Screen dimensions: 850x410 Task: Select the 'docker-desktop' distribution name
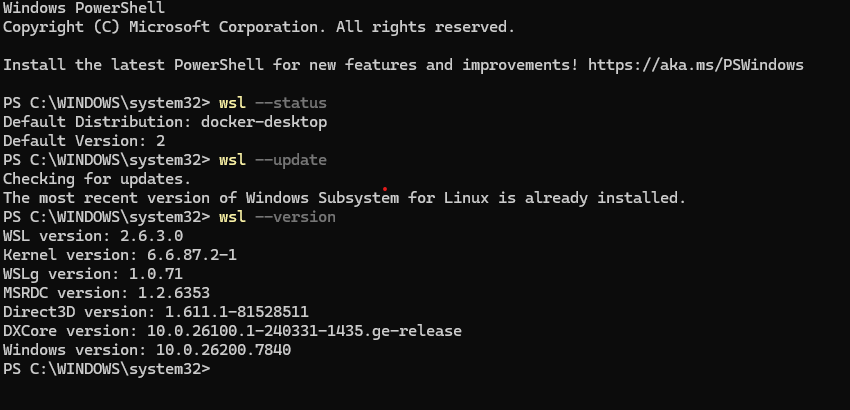[x=262, y=122]
